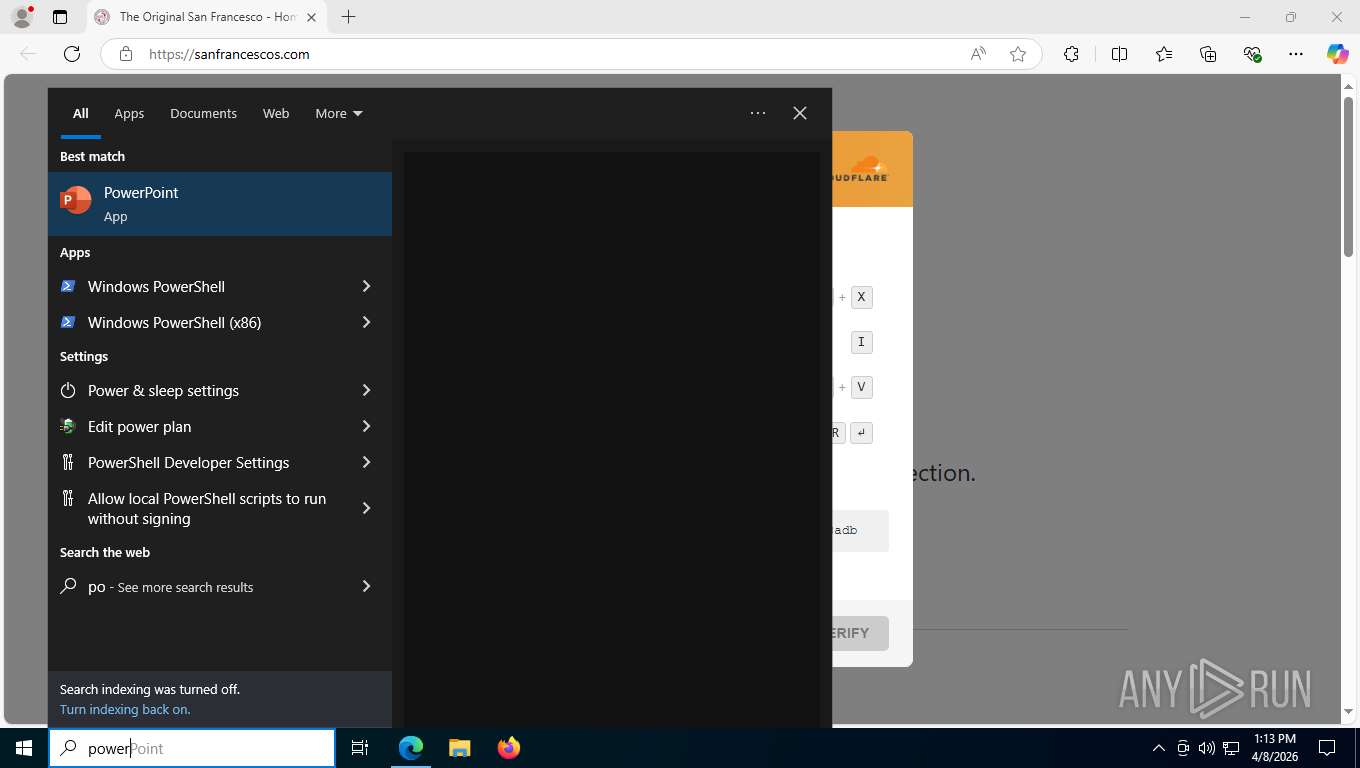Open a new Edge tab
Screen dimensions: 1360x768
(x=348, y=17)
